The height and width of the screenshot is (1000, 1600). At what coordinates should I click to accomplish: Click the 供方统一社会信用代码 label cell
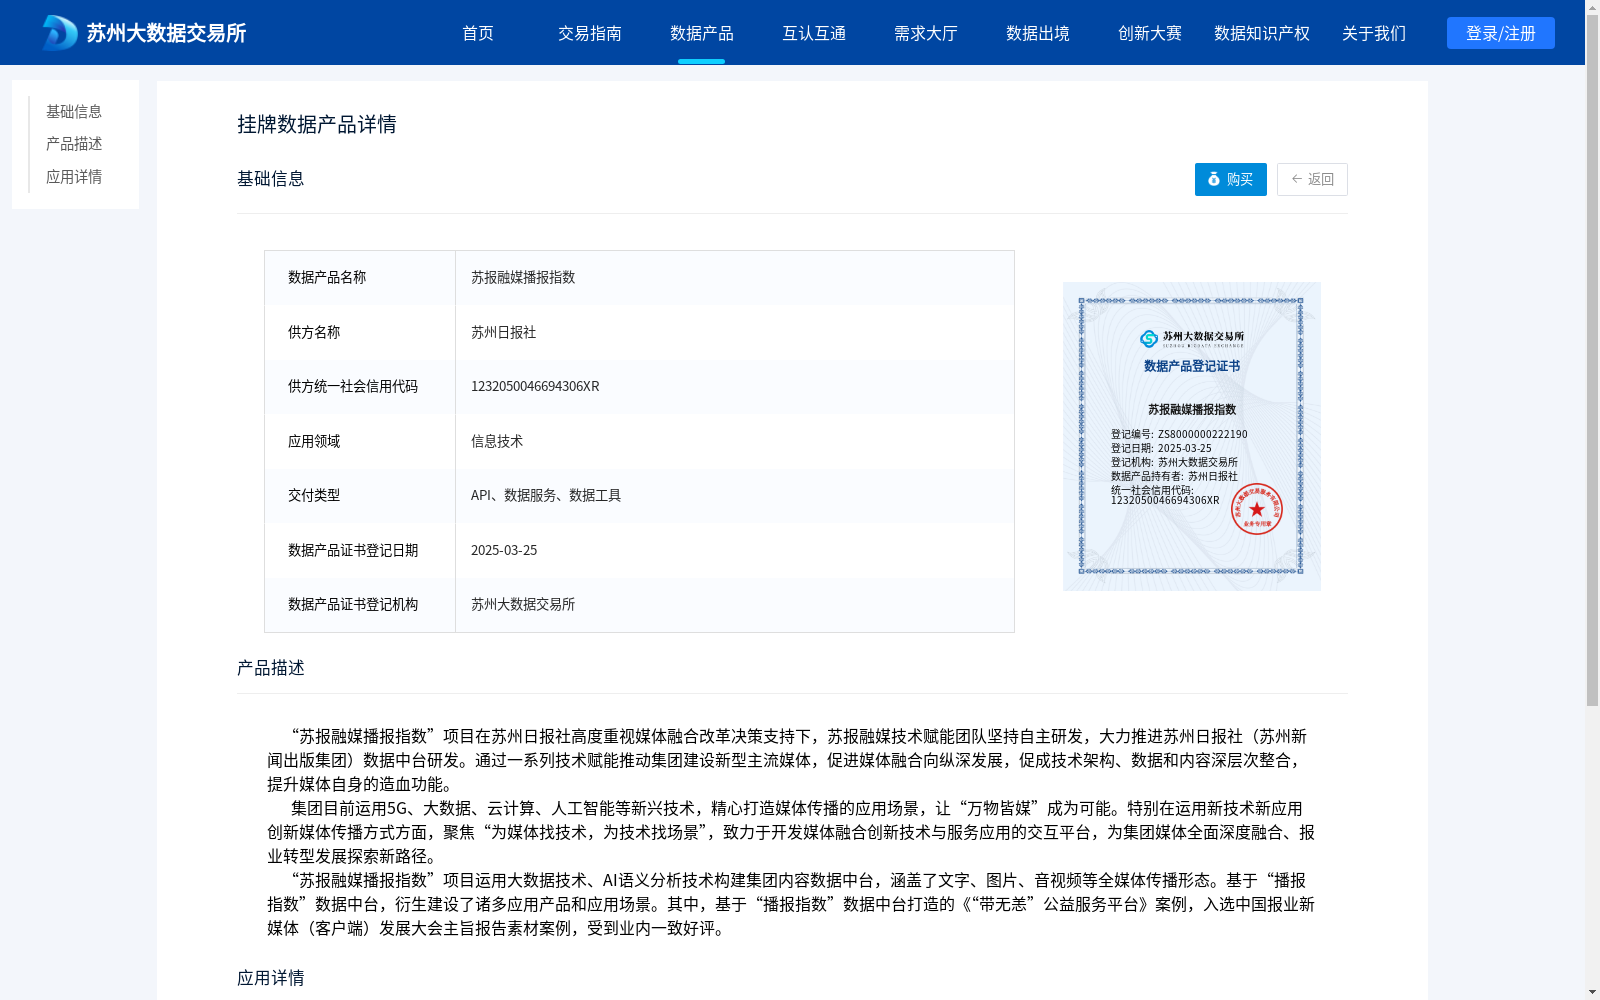[360, 386]
